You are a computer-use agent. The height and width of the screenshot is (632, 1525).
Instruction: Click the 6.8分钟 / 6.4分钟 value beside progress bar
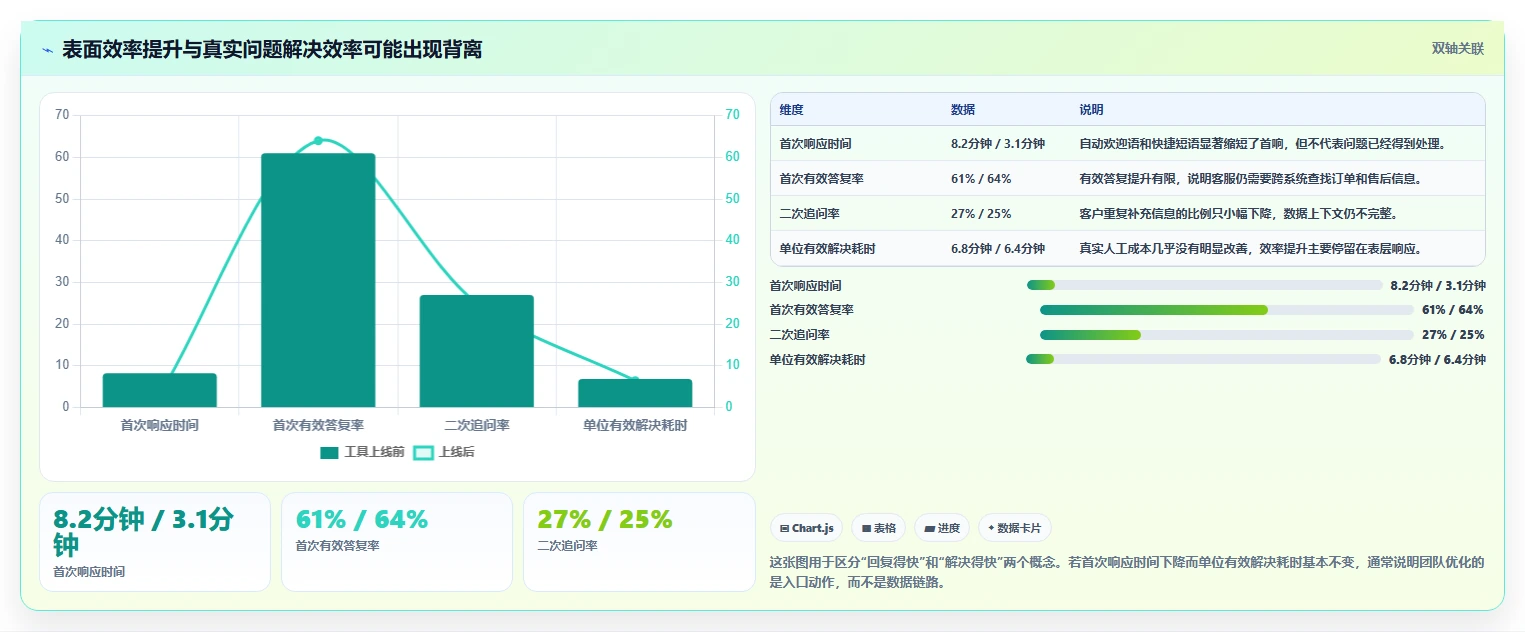click(1437, 359)
